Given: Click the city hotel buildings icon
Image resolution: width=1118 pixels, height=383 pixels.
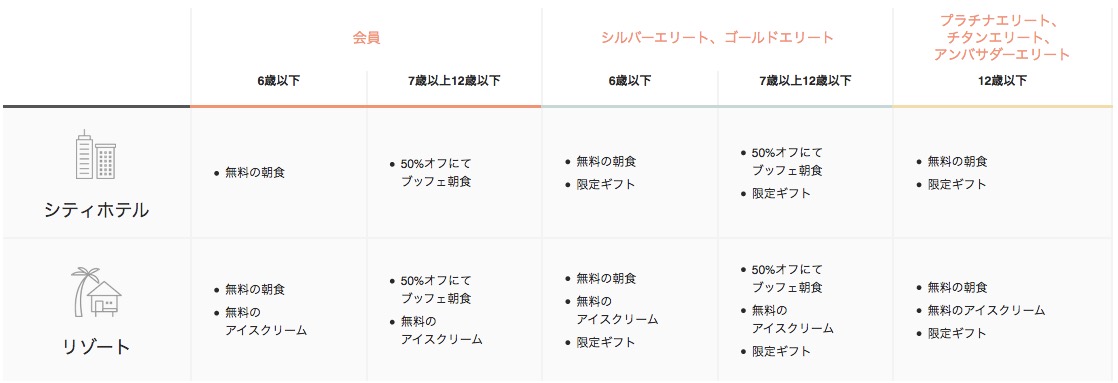Looking at the screenshot, I should pos(96,154).
